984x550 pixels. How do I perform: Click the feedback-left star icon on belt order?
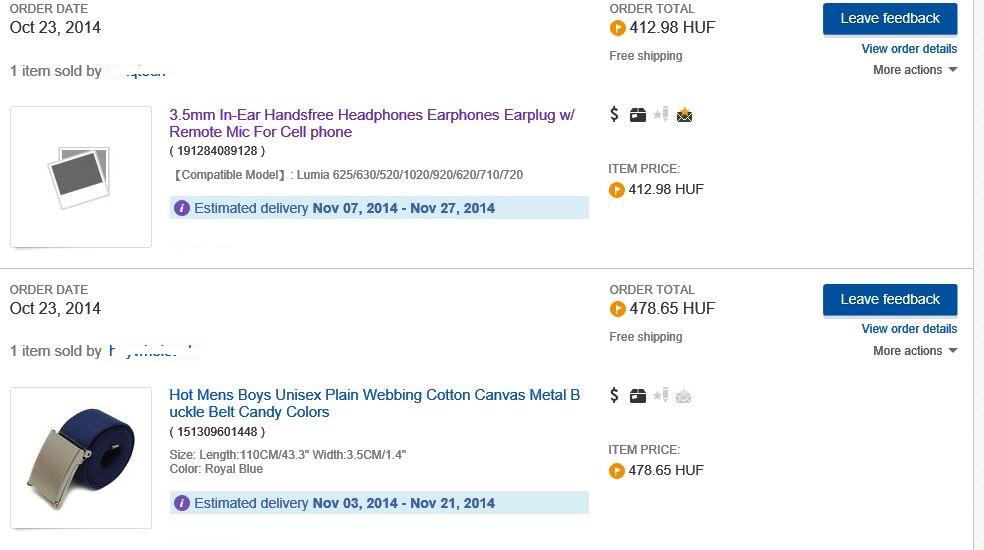(660, 396)
